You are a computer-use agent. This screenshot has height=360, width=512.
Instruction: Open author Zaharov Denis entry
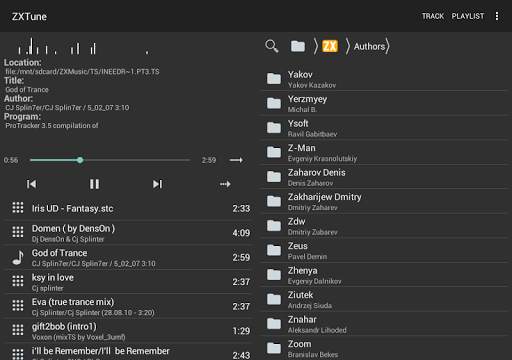[x=385, y=177]
